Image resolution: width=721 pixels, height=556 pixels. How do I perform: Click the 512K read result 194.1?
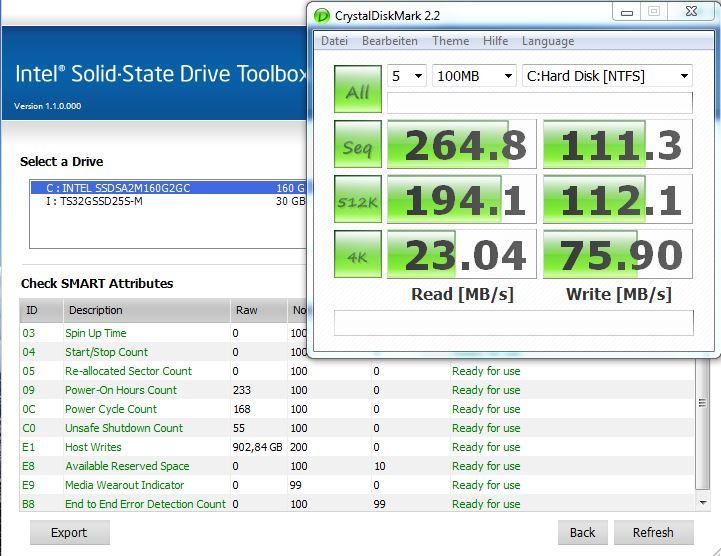coord(462,199)
